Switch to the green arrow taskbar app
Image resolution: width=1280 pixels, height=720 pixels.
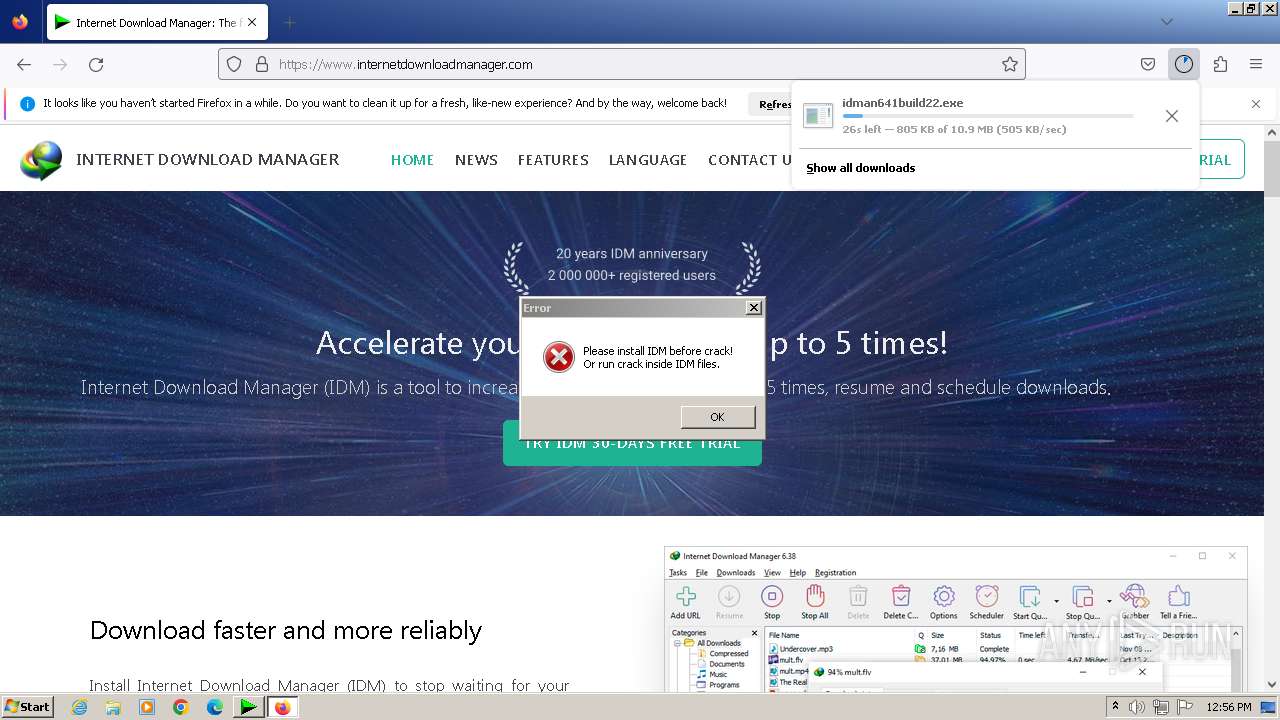[x=247, y=707]
